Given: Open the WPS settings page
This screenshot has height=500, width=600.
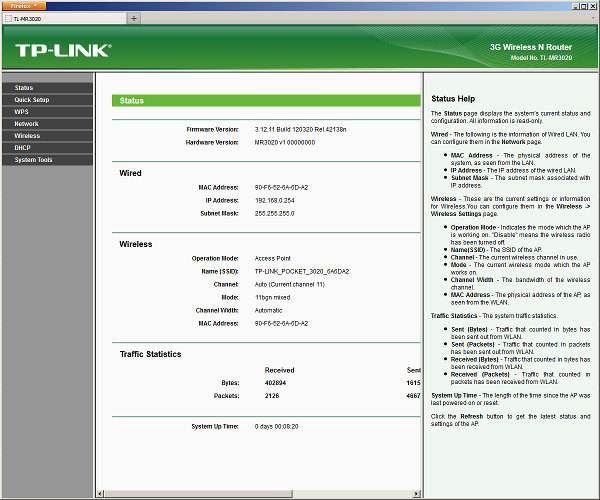Looking at the screenshot, I should pyautogui.click(x=22, y=112).
